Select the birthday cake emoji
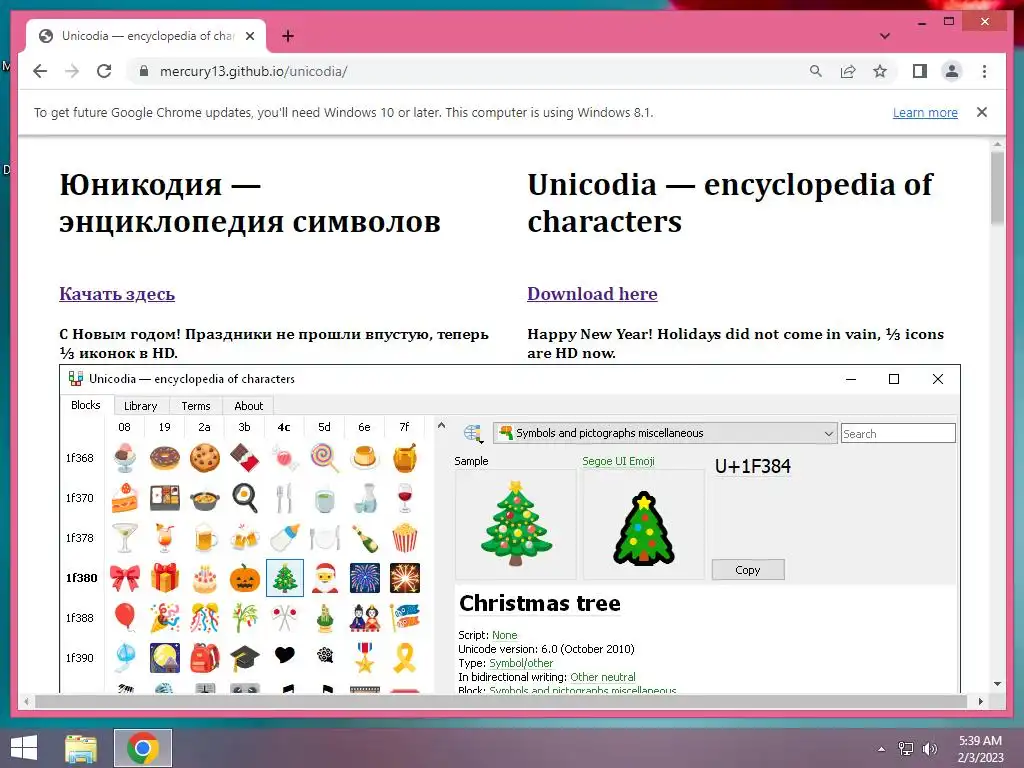1024x768 pixels. pyautogui.click(x=204, y=578)
